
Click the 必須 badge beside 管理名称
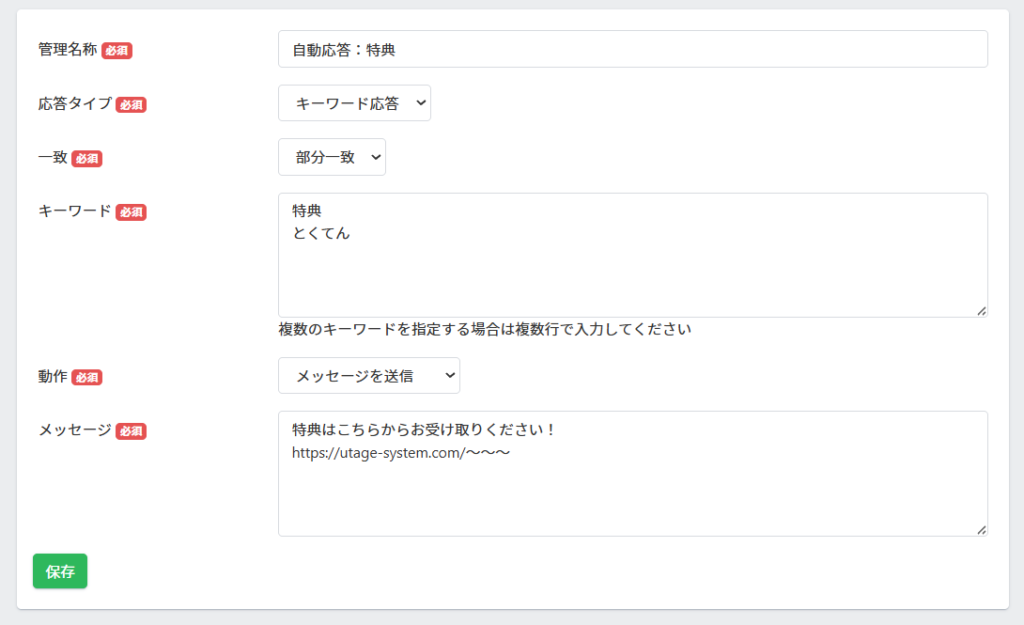117,50
